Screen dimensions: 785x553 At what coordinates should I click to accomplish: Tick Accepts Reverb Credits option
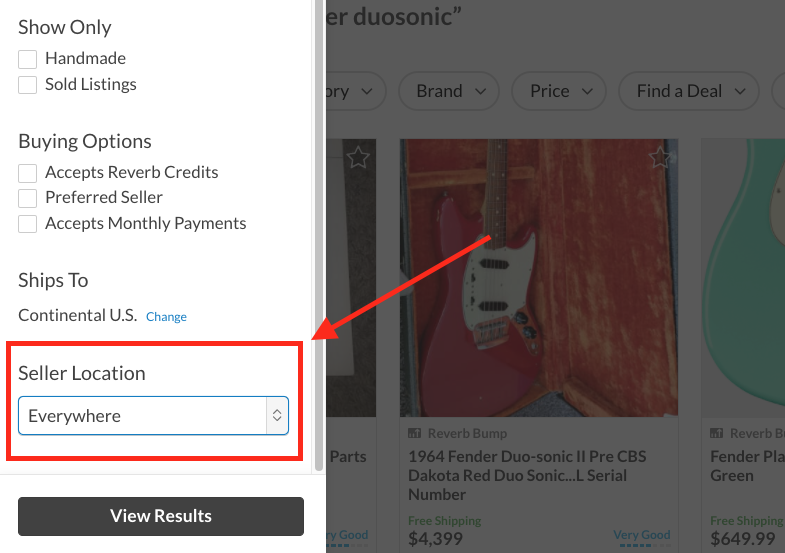(x=28, y=173)
